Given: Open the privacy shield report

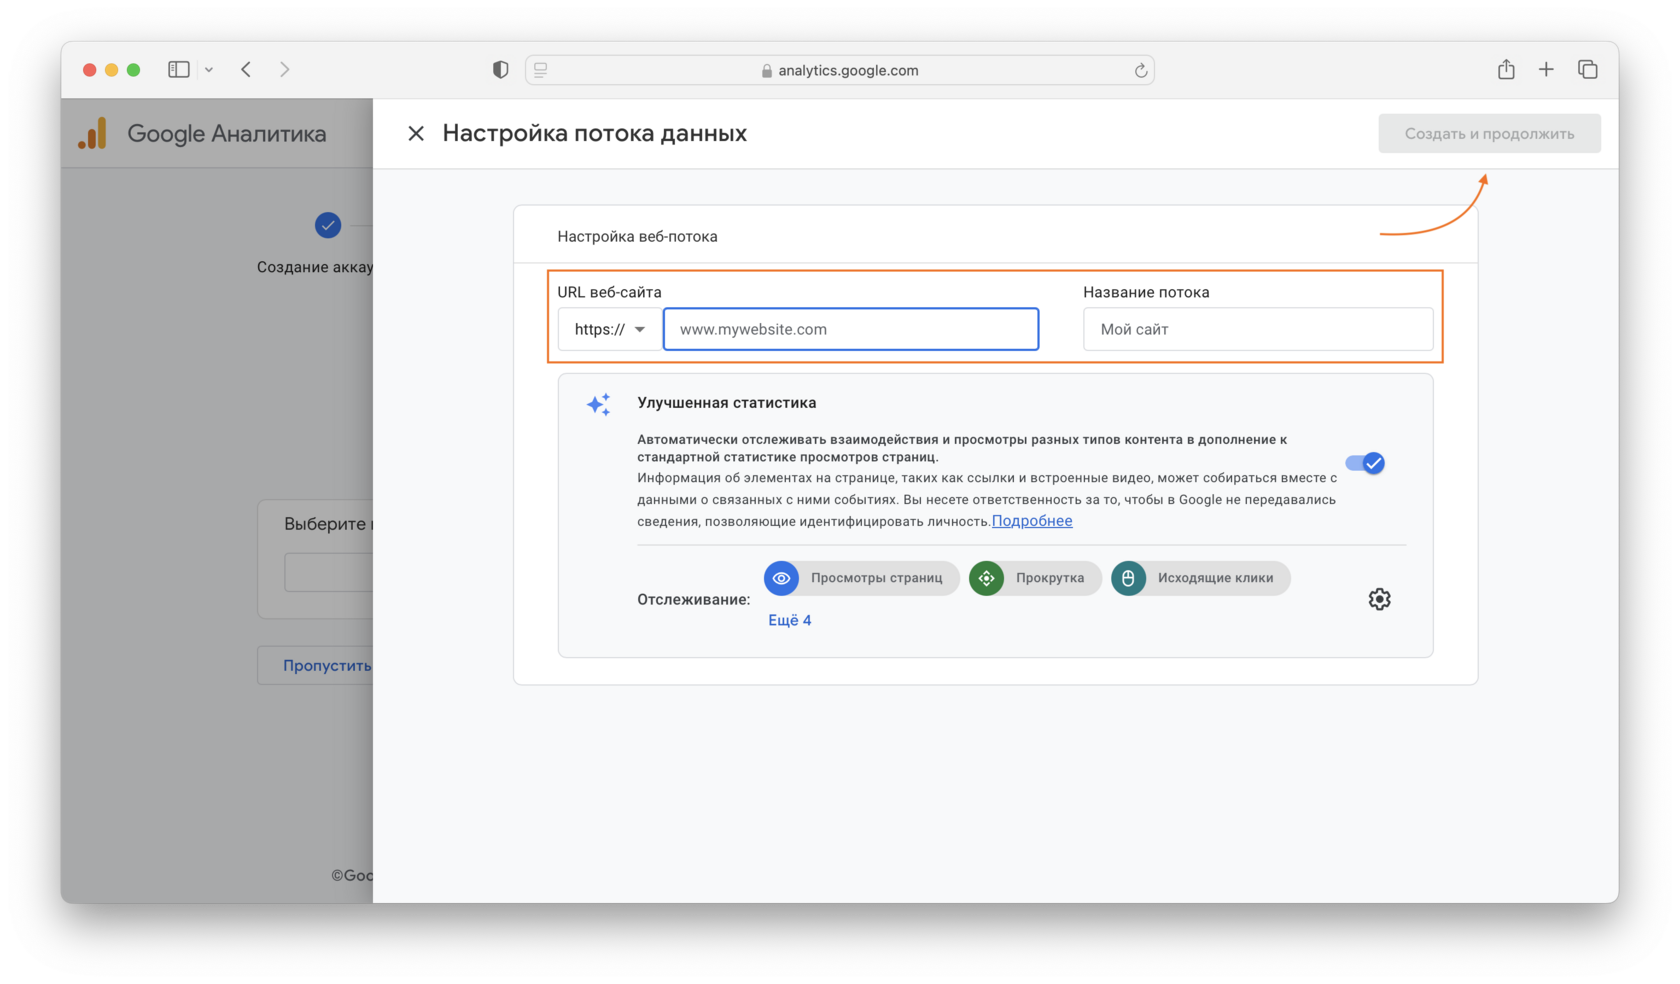Looking at the screenshot, I should (500, 69).
